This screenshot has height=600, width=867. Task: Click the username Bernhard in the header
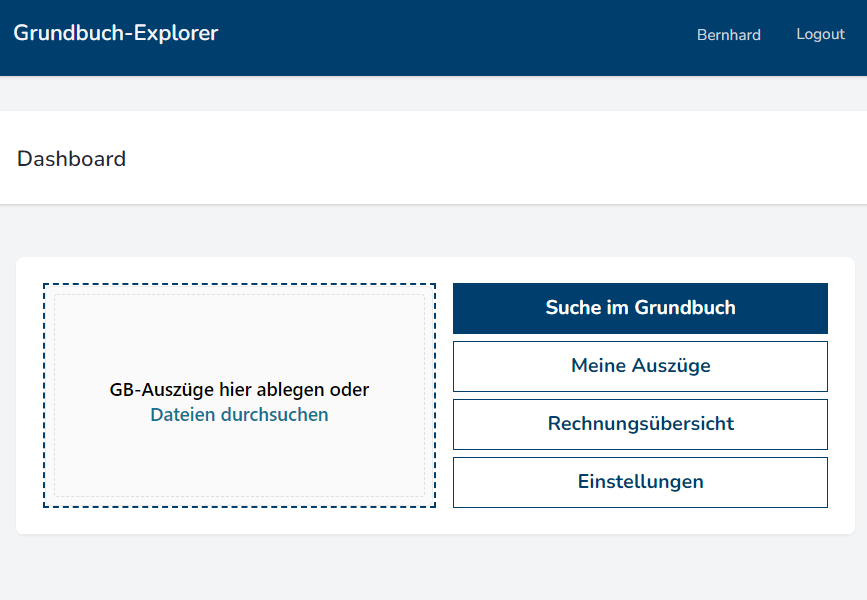729,35
